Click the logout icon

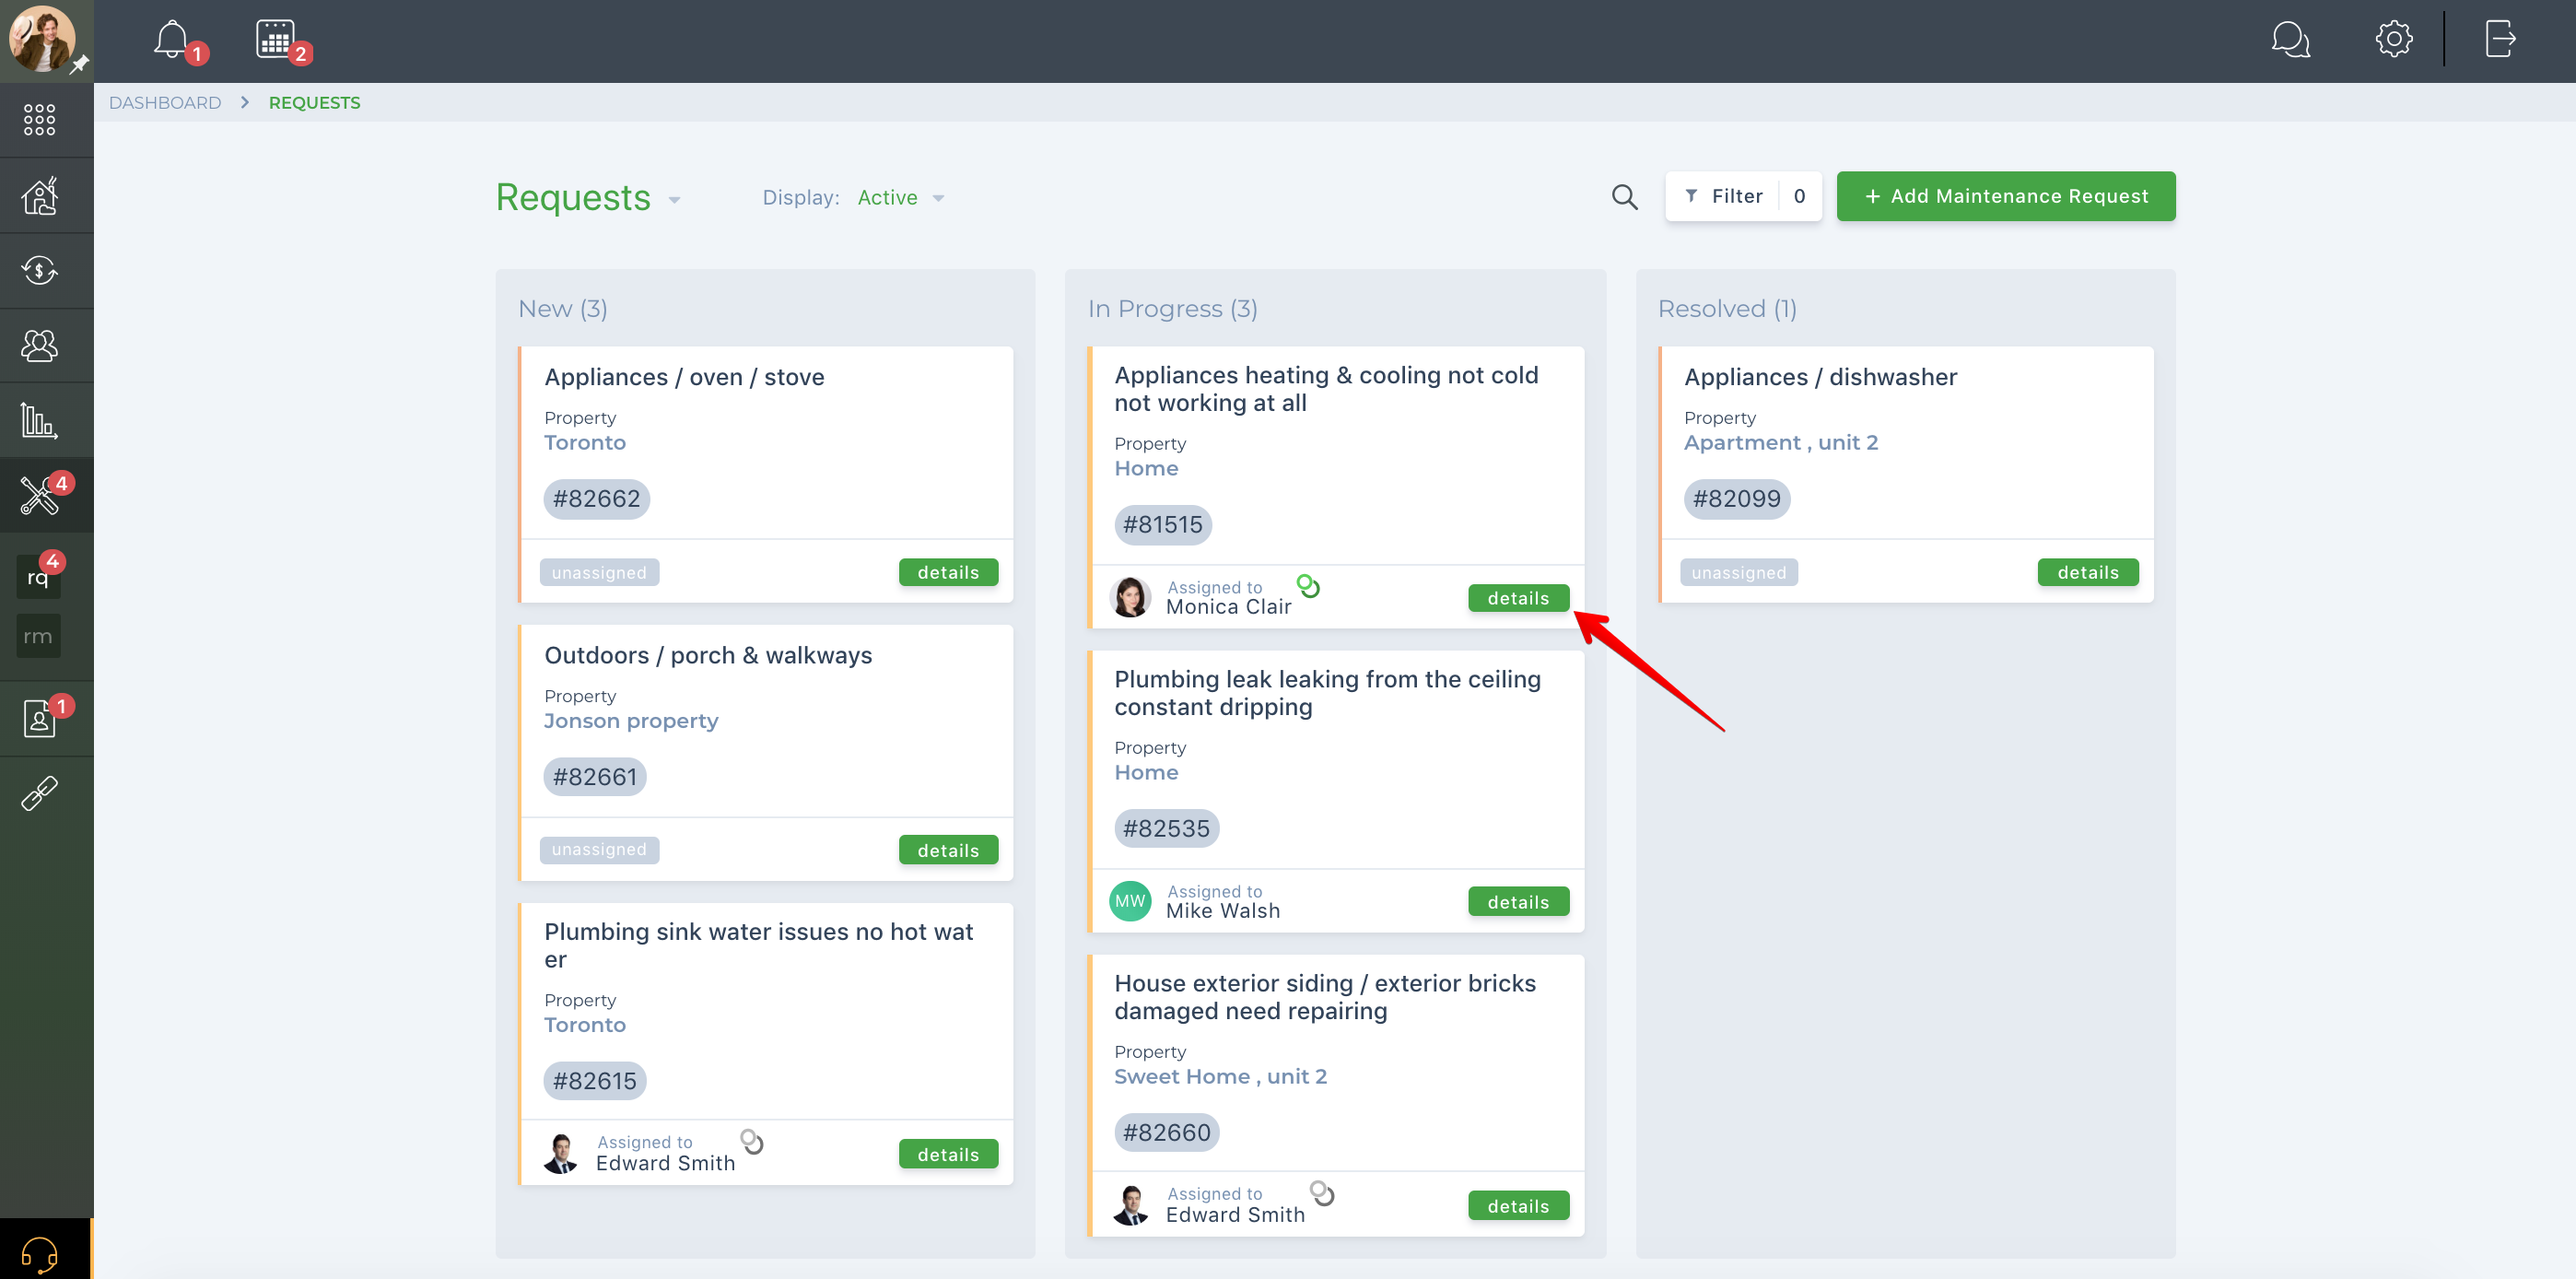(2500, 39)
